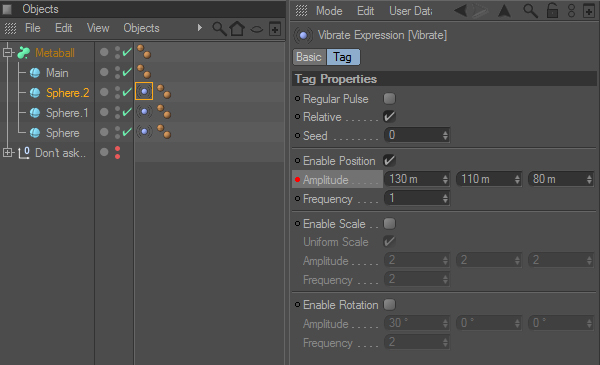The height and width of the screenshot is (365, 600).
Task: Click the up arrow in Attributes manager
Action: click(x=504, y=11)
